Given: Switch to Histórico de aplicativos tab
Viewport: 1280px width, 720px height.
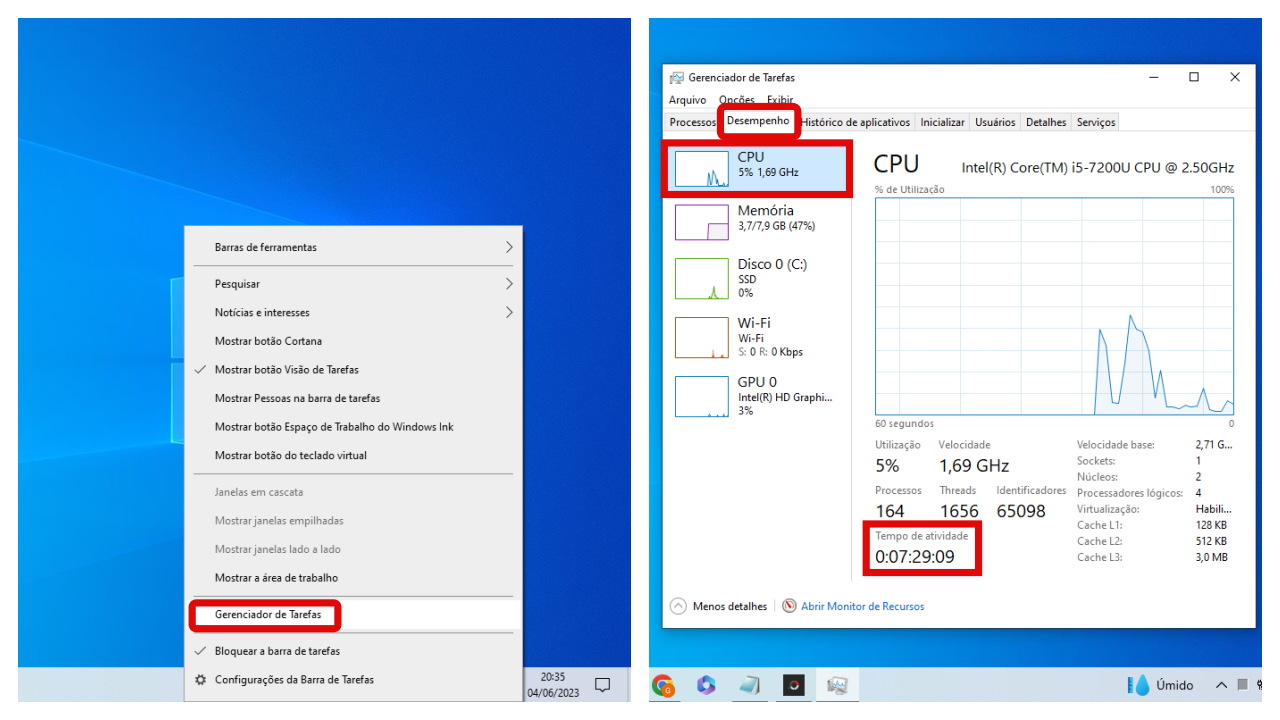Looking at the screenshot, I should click(x=856, y=122).
